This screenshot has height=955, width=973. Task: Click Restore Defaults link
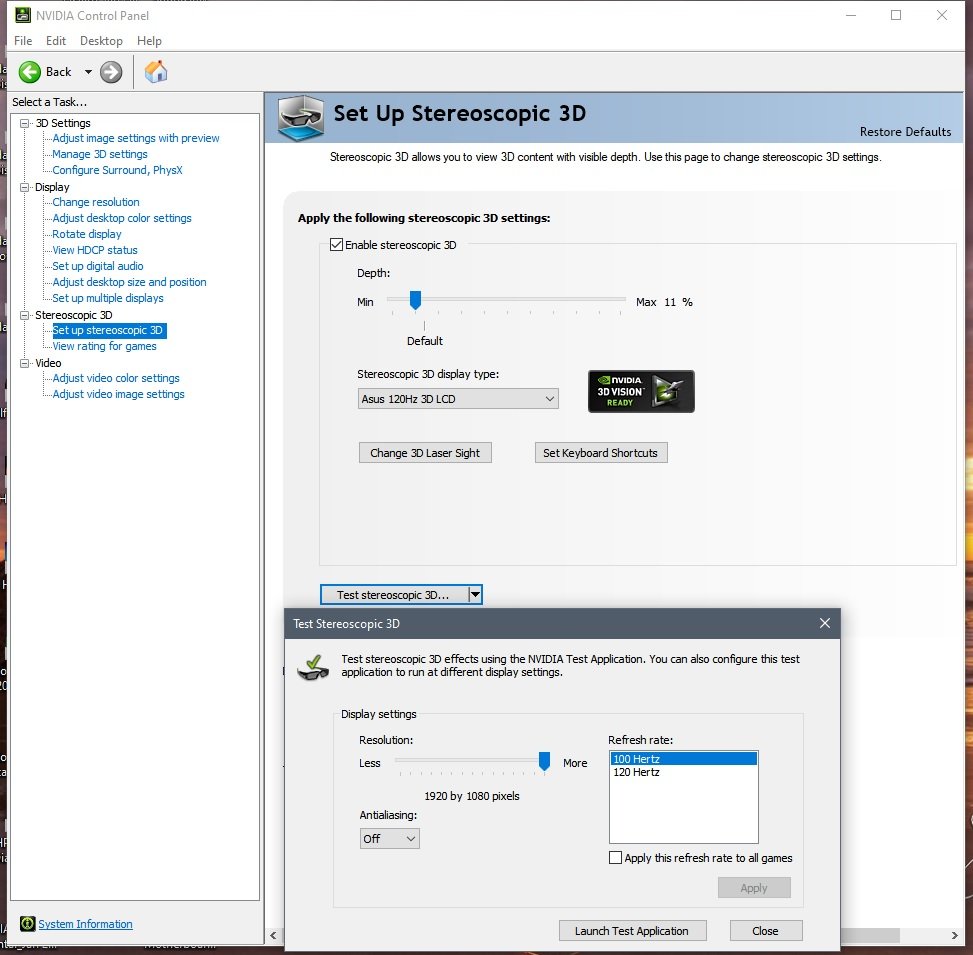coord(905,132)
